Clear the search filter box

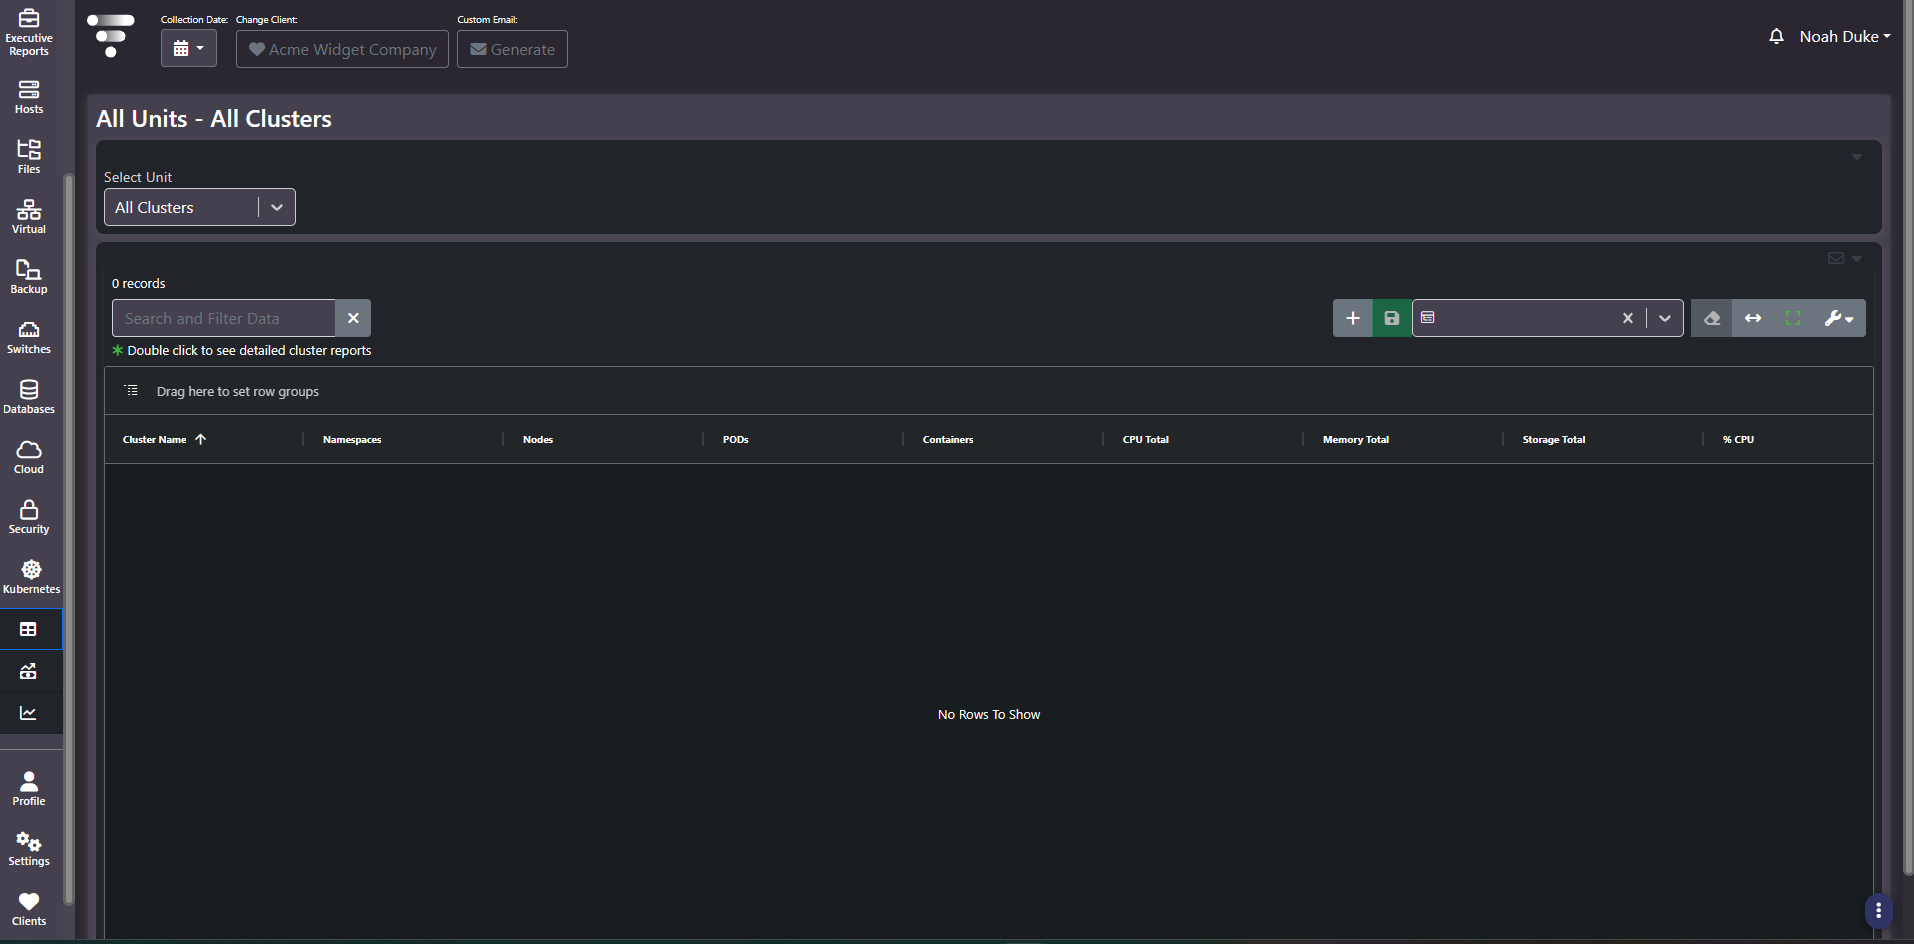point(353,318)
